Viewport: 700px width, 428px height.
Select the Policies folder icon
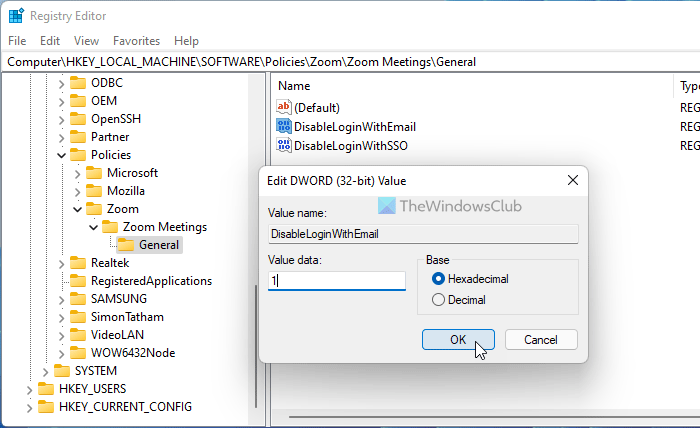coord(78,155)
